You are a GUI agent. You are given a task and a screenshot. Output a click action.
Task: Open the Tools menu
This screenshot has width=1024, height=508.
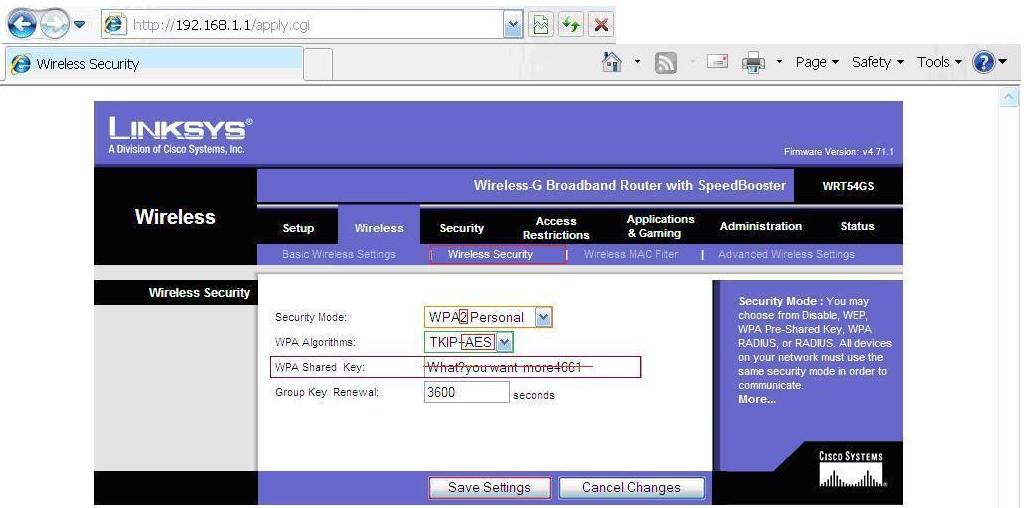pyautogui.click(x=939, y=62)
